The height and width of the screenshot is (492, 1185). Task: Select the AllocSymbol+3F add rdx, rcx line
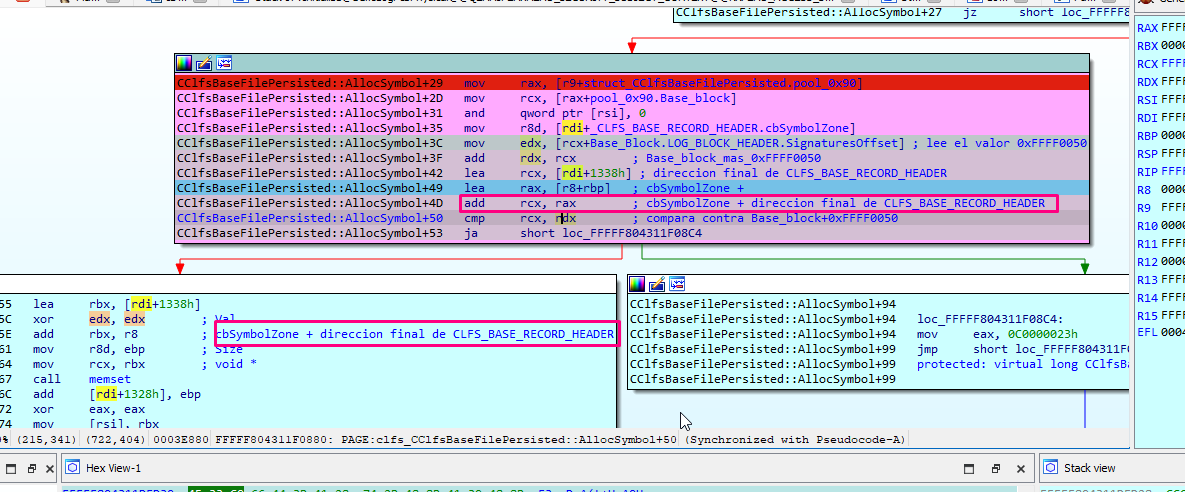[632, 158]
